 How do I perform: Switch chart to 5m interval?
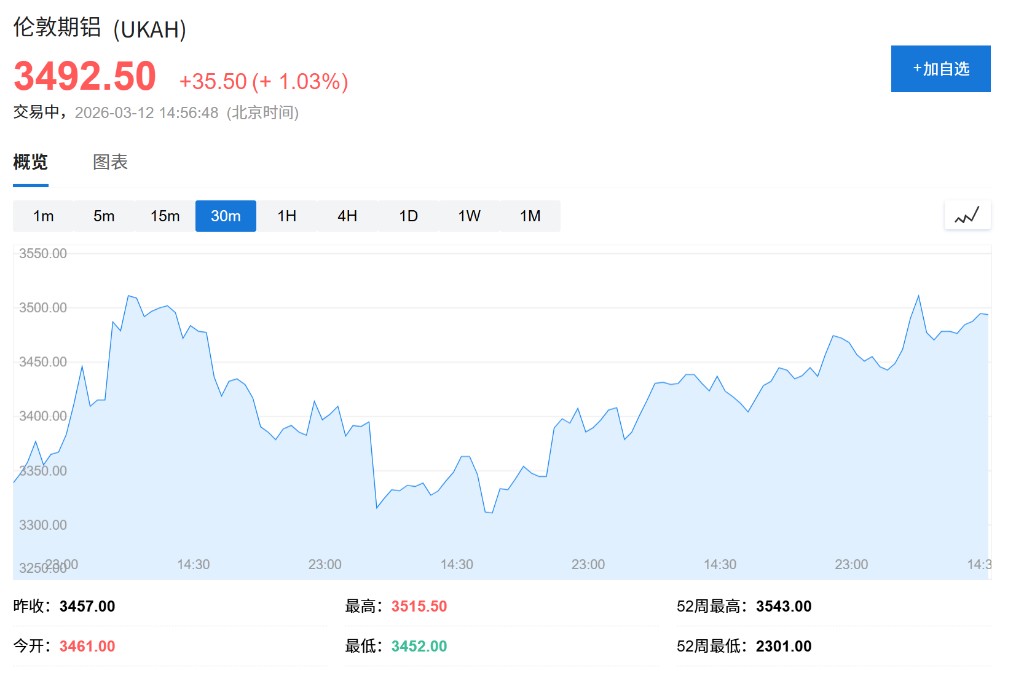pos(104,216)
